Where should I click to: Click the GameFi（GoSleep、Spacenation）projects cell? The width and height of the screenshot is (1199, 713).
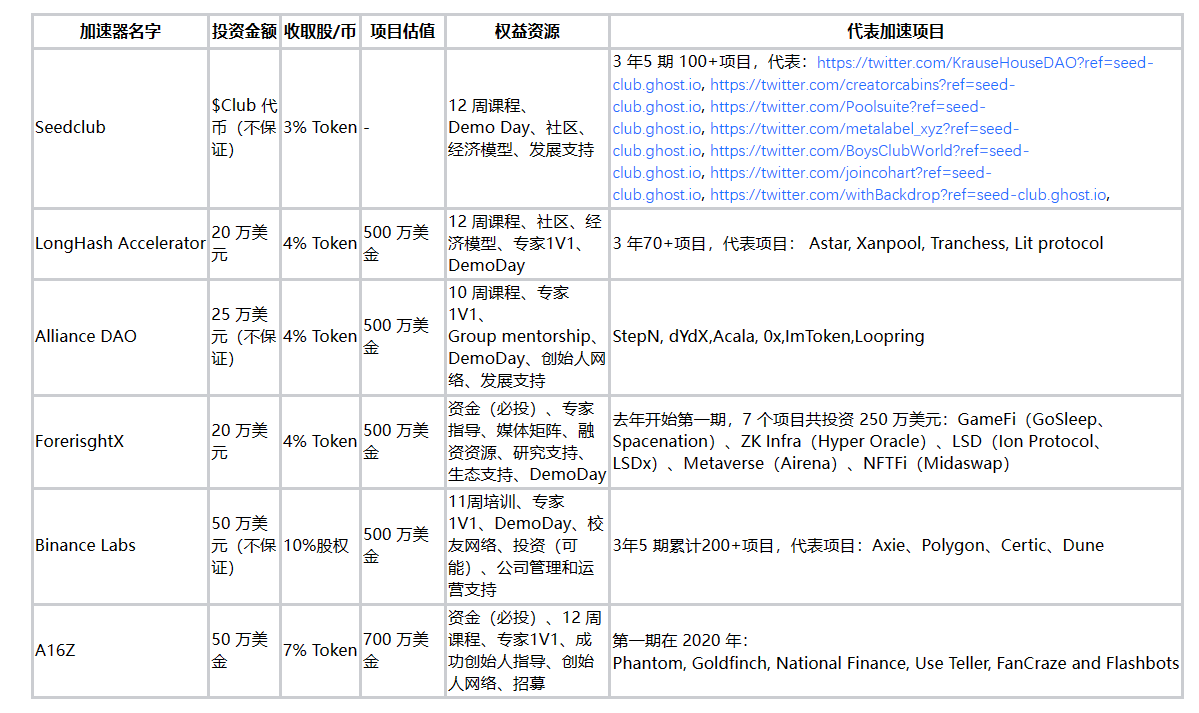click(895, 441)
